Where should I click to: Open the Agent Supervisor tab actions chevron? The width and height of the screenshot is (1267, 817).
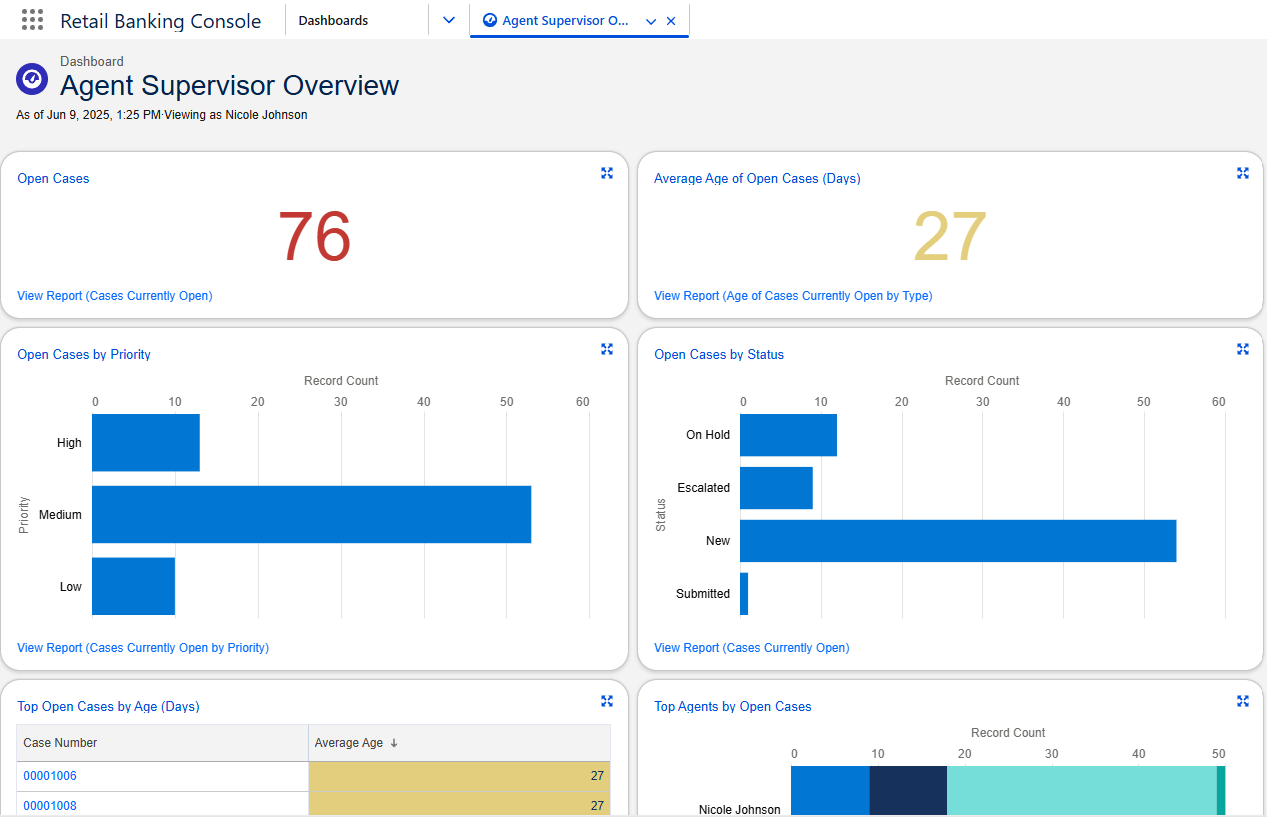pyautogui.click(x=651, y=21)
